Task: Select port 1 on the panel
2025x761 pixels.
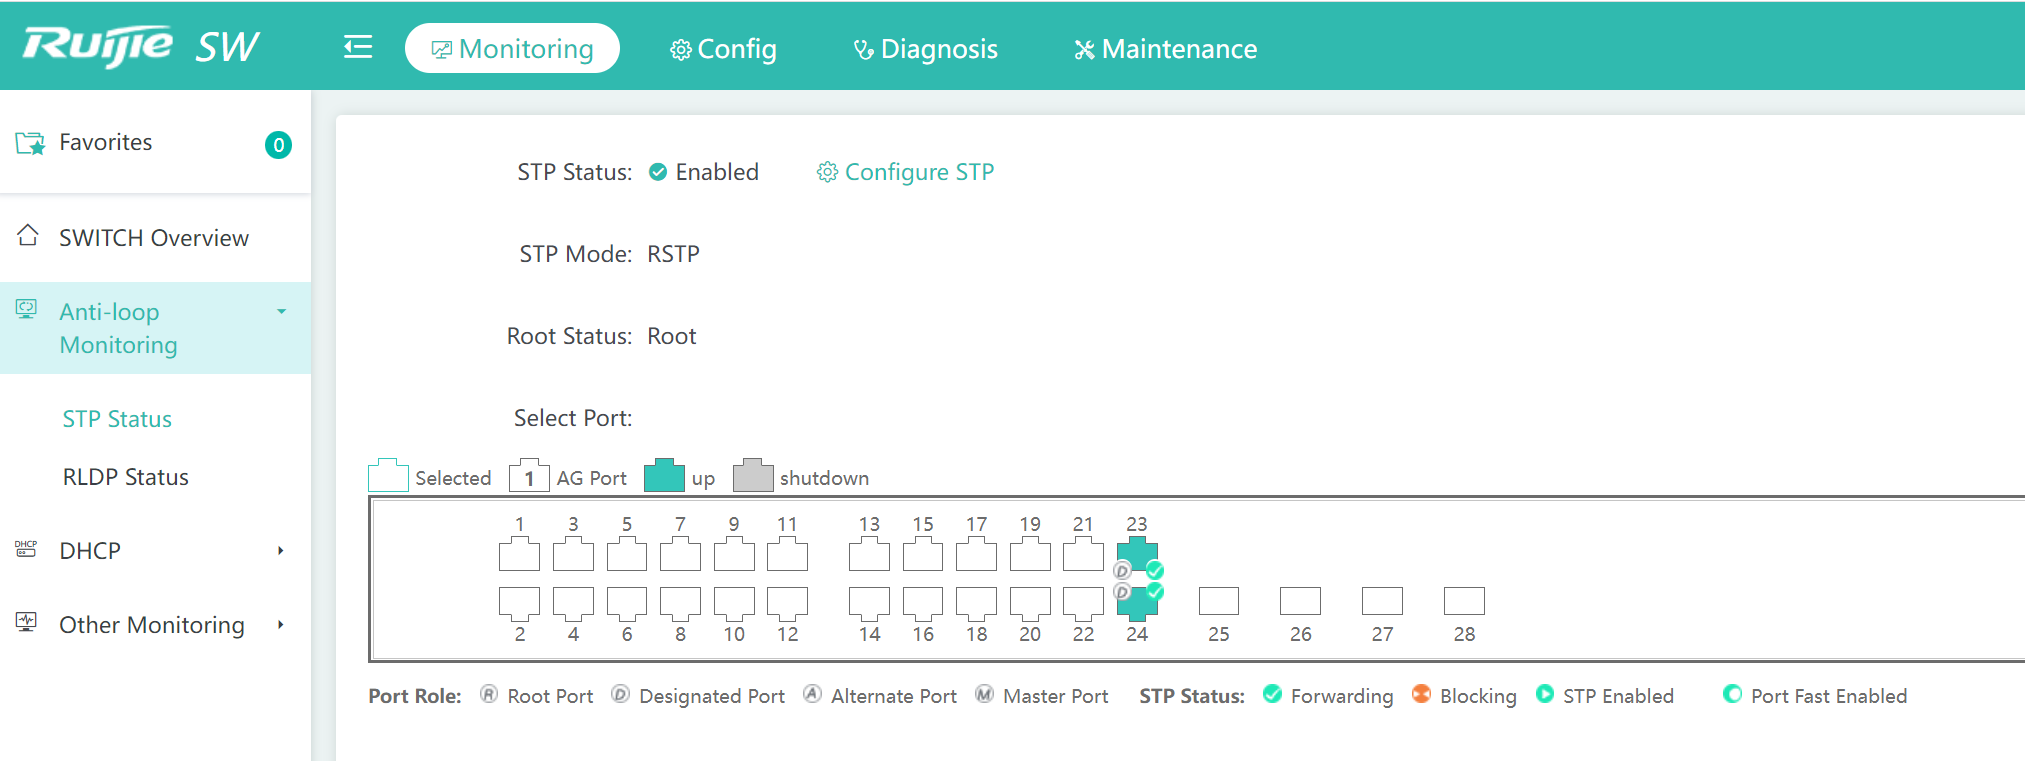Action: pos(519,554)
